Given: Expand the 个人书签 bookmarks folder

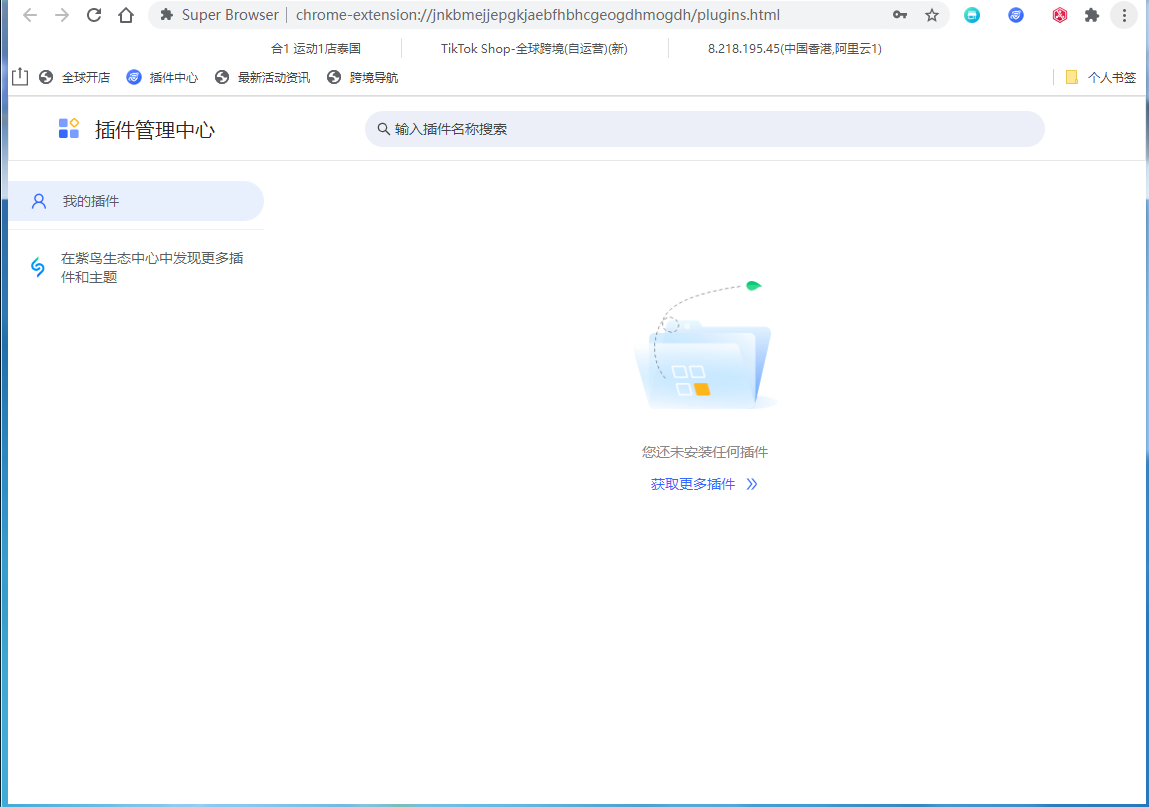Looking at the screenshot, I should 1101,77.
